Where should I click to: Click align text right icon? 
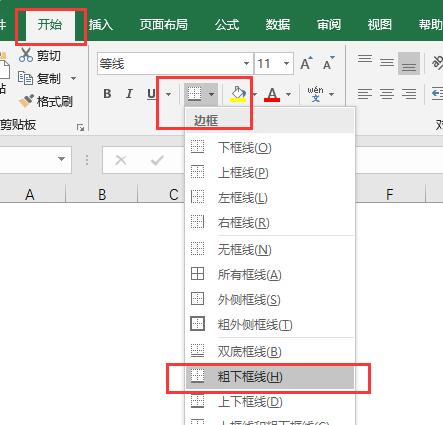[x=409, y=94]
